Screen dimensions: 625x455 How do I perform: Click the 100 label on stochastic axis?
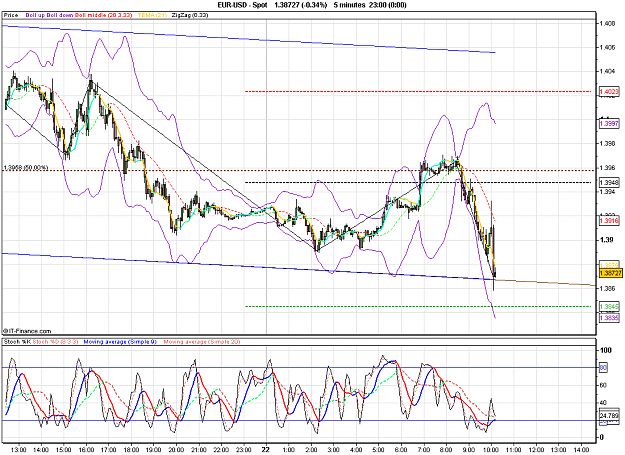(606, 350)
